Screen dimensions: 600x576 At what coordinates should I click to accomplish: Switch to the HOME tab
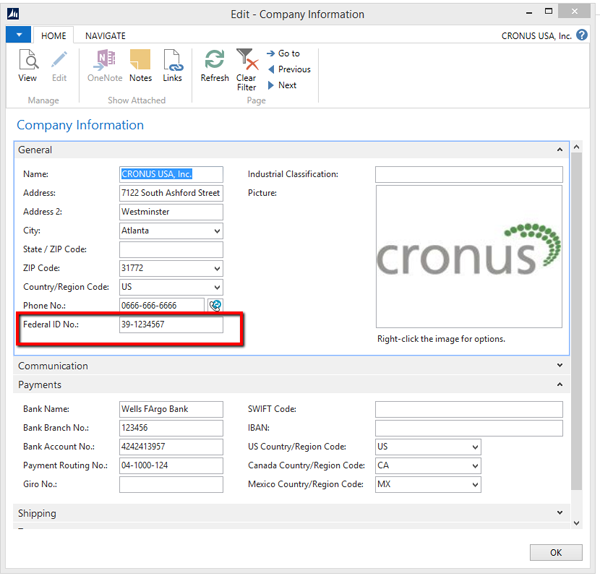pyautogui.click(x=54, y=36)
